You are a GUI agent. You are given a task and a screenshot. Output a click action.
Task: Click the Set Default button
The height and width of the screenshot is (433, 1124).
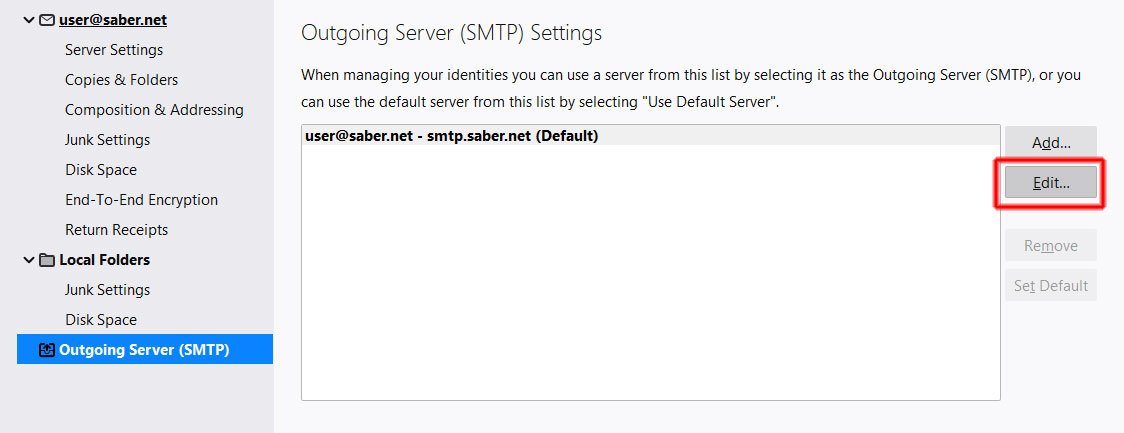pyautogui.click(x=1051, y=286)
